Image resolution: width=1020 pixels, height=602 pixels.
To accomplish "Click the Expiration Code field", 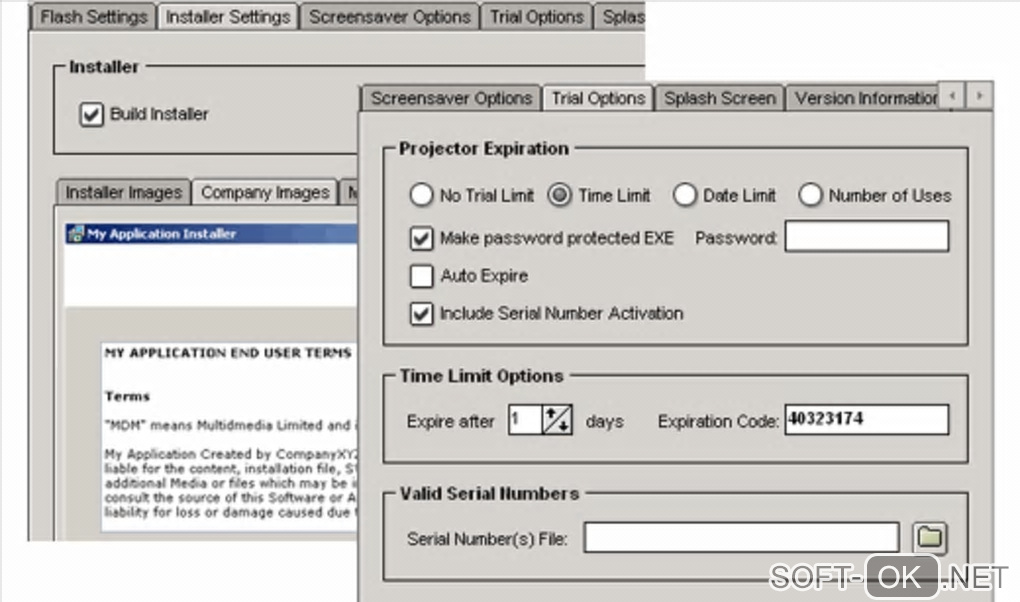I will point(866,420).
